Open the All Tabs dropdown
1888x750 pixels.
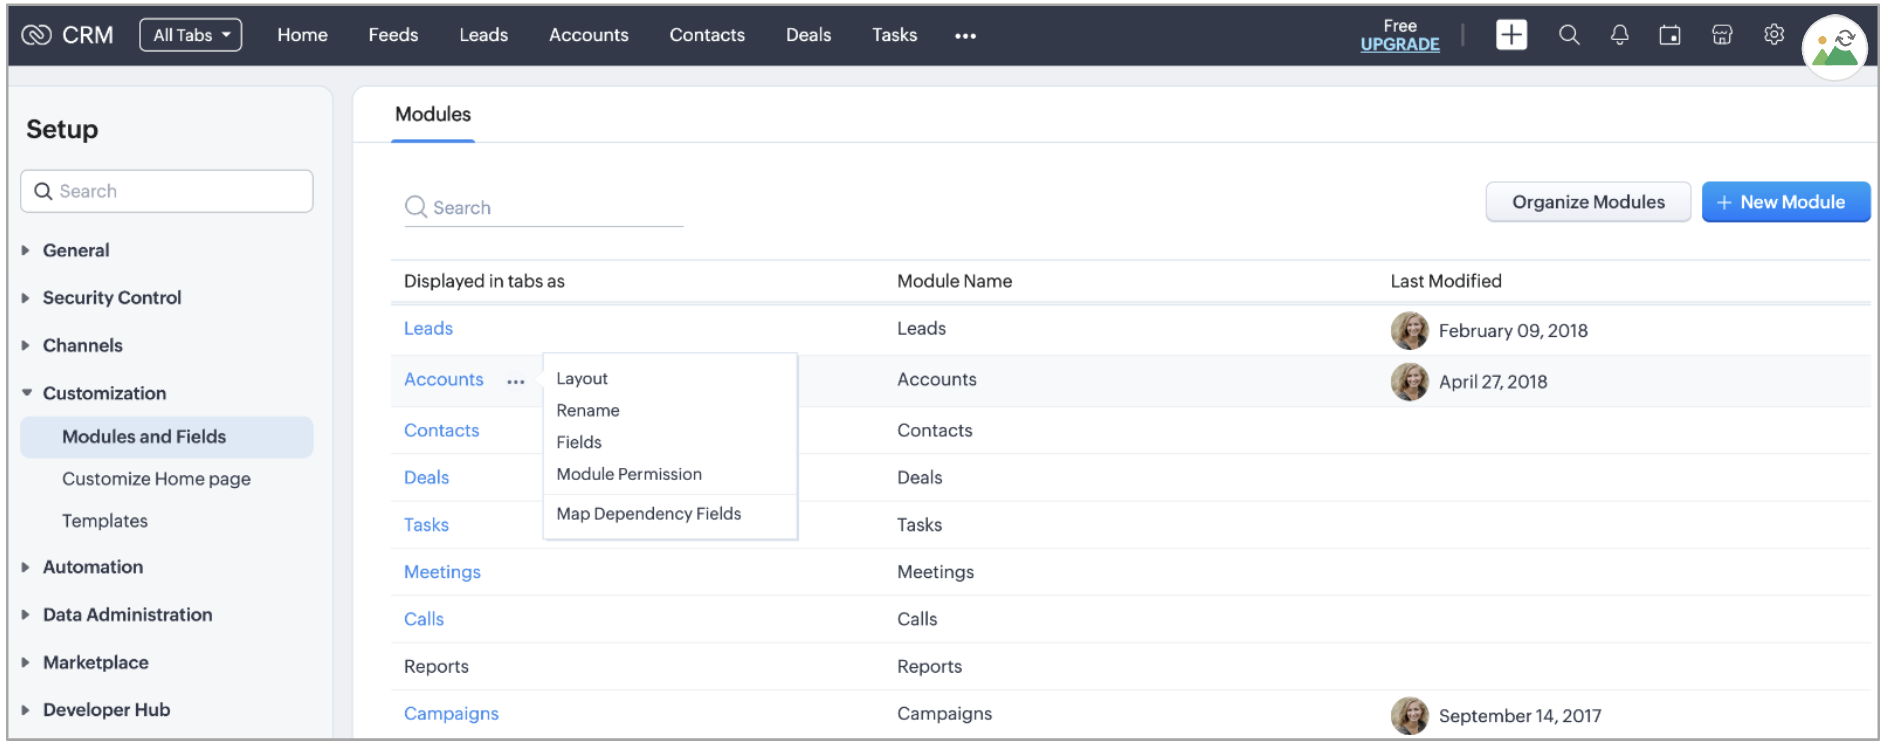click(191, 35)
